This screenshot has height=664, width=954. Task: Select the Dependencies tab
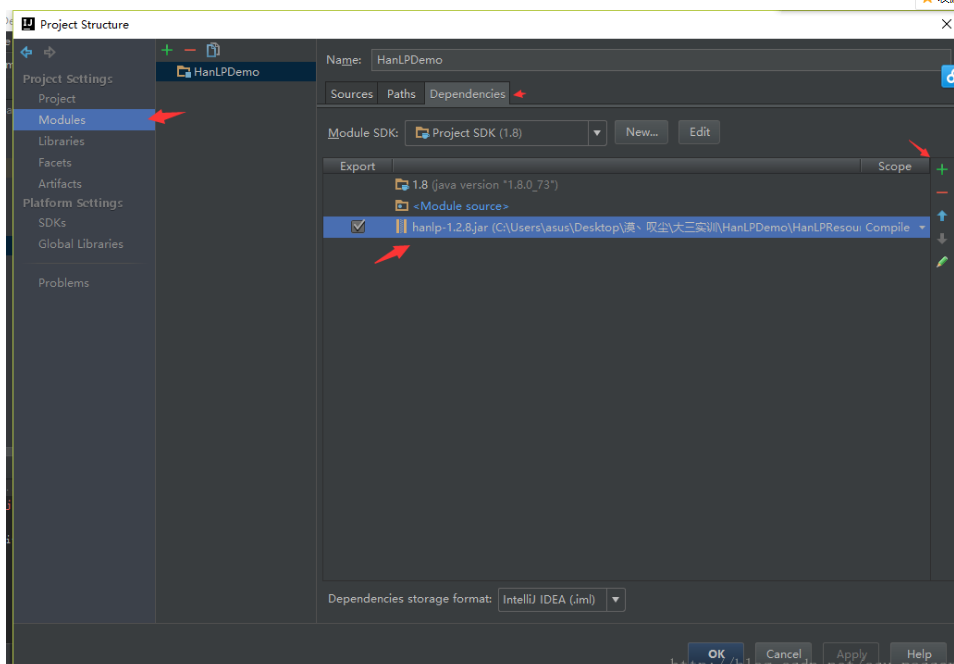[x=467, y=94]
